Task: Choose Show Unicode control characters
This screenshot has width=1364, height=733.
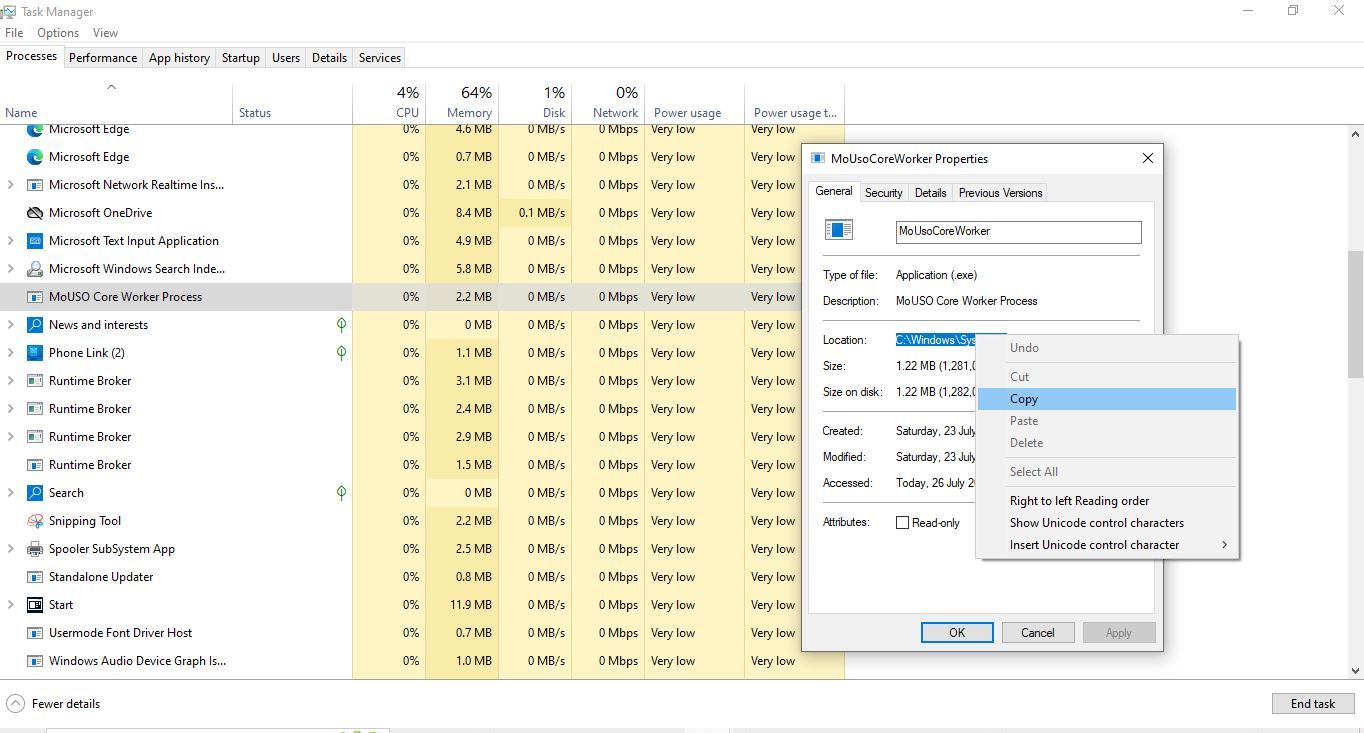Action: (1107, 523)
